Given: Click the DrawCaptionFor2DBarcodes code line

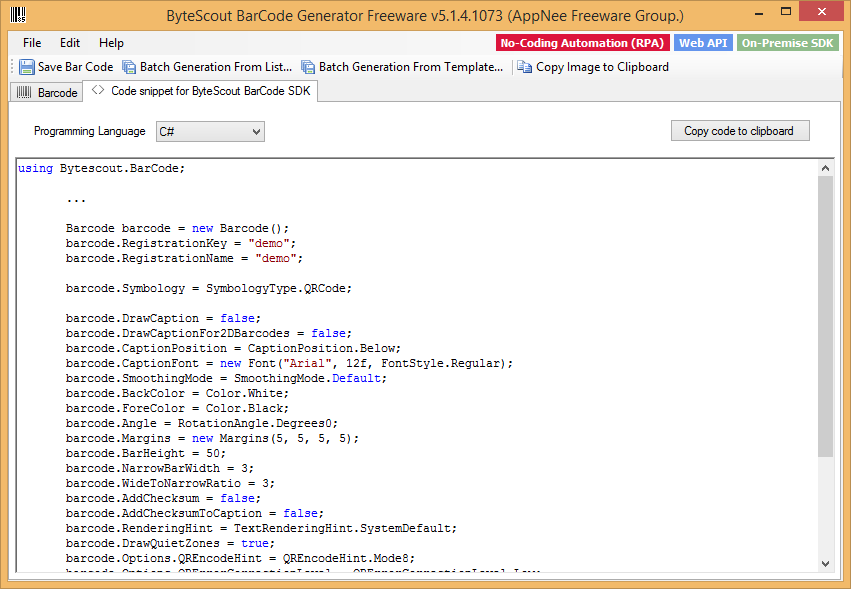Looking at the screenshot, I should pyautogui.click(x=209, y=333).
